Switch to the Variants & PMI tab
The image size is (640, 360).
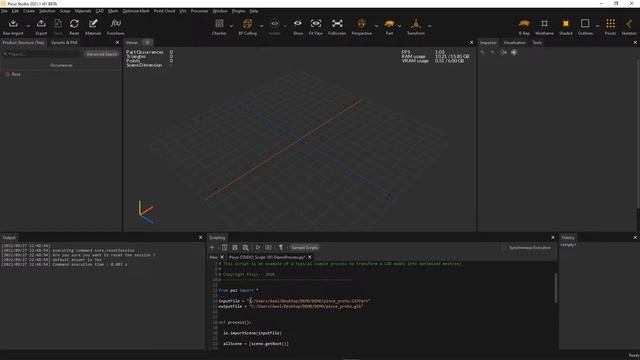coord(64,42)
